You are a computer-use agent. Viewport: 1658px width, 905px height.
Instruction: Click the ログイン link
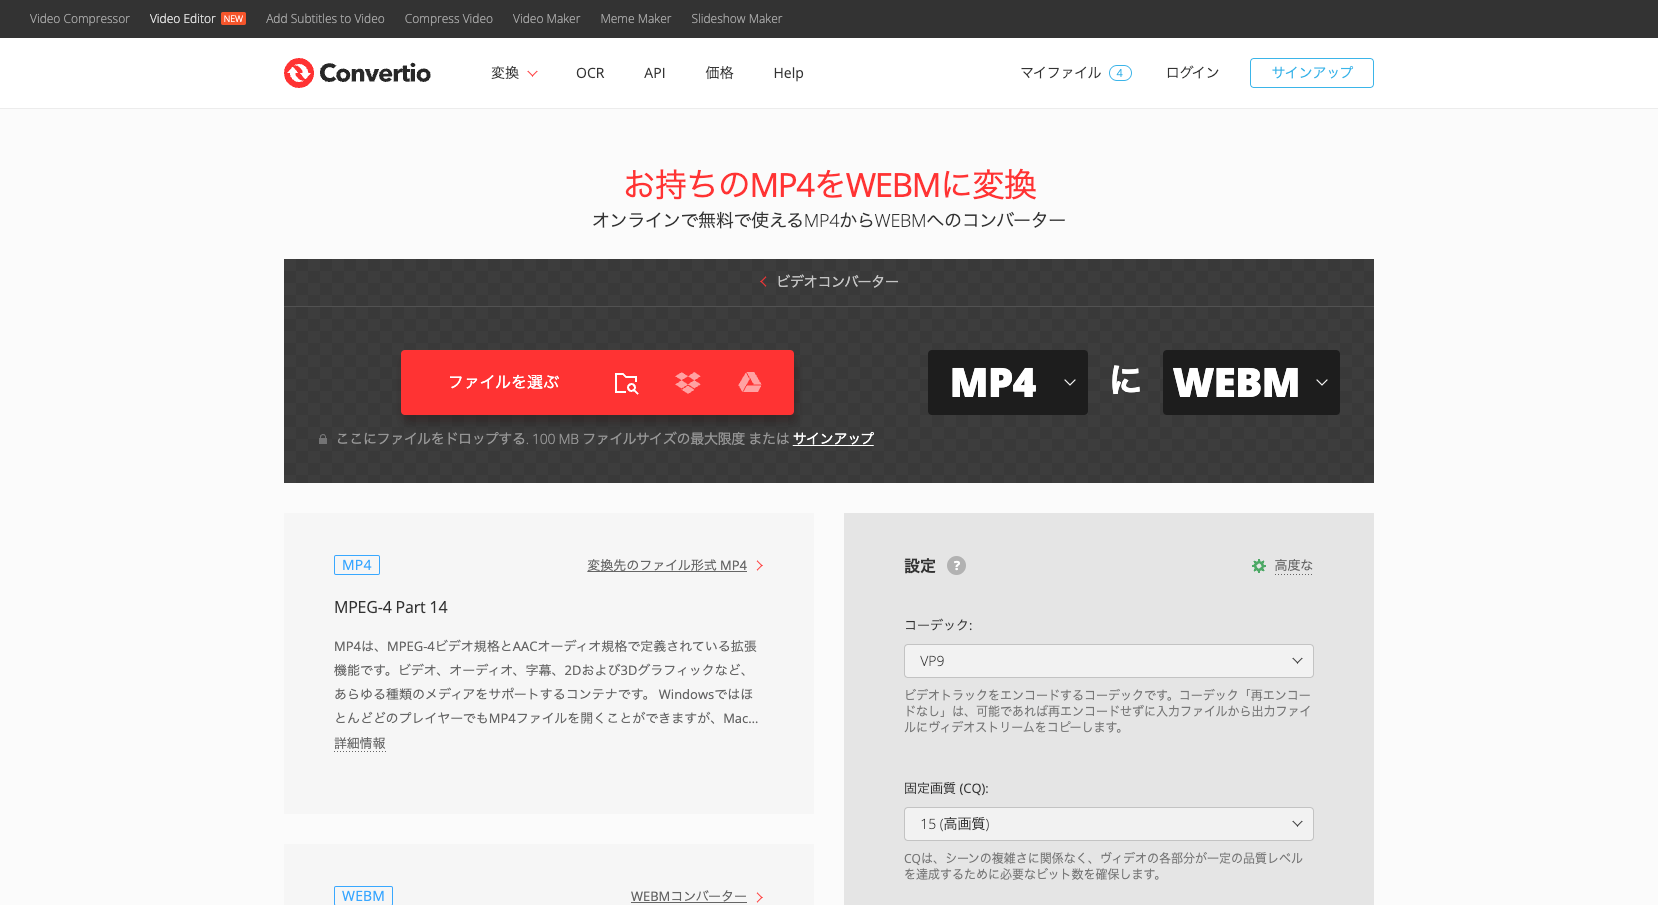[1192, 73]
